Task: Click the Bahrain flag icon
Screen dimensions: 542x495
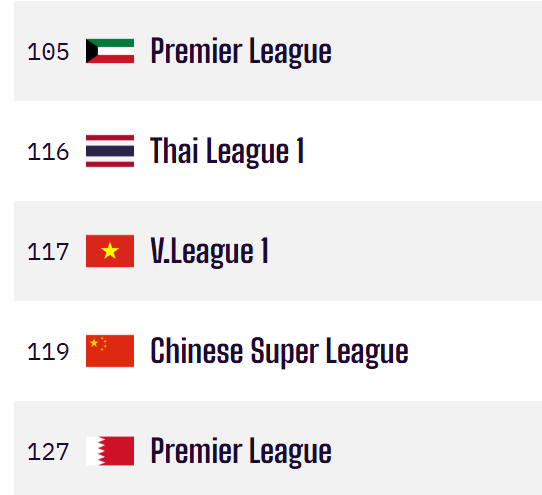Action: [x=110, y=451]
